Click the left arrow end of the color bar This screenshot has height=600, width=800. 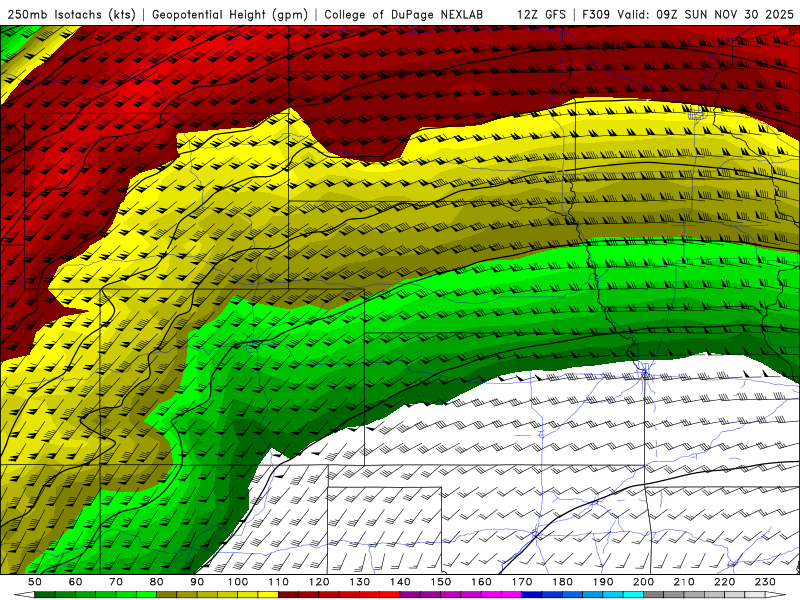[x=24, y=595]
